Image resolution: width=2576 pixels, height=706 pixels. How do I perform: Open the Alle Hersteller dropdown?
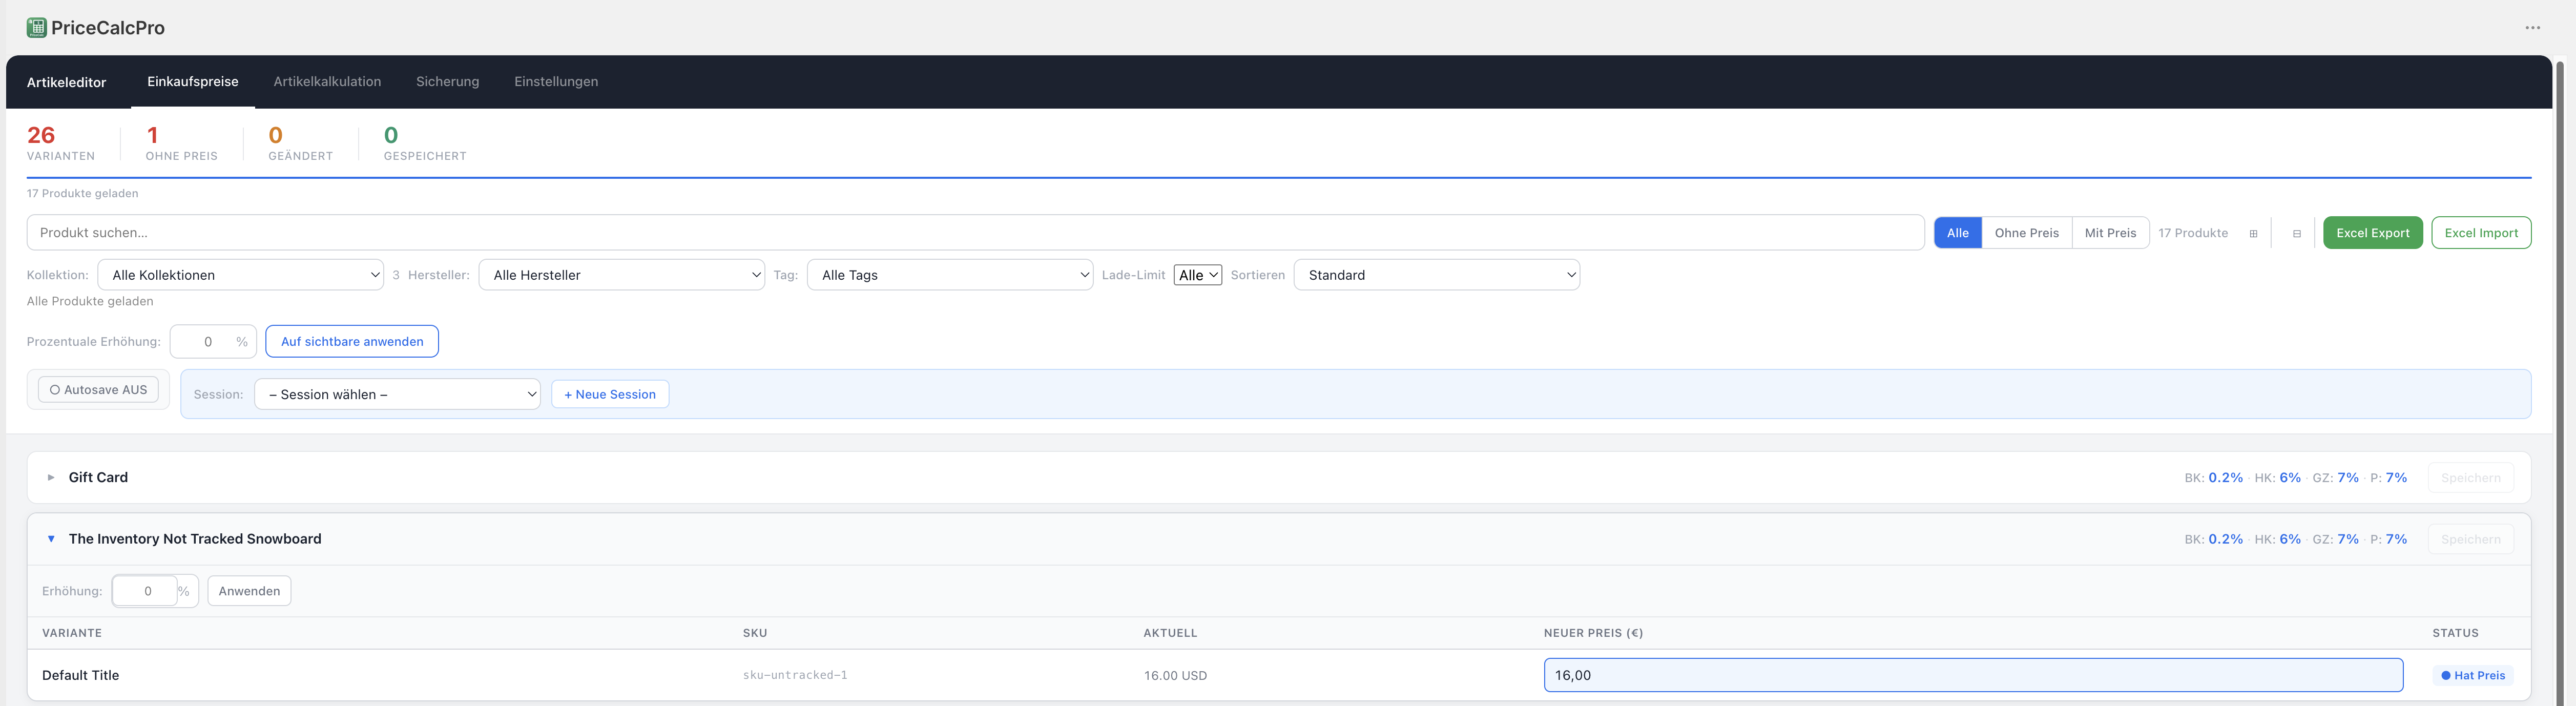tap(622, 275)
